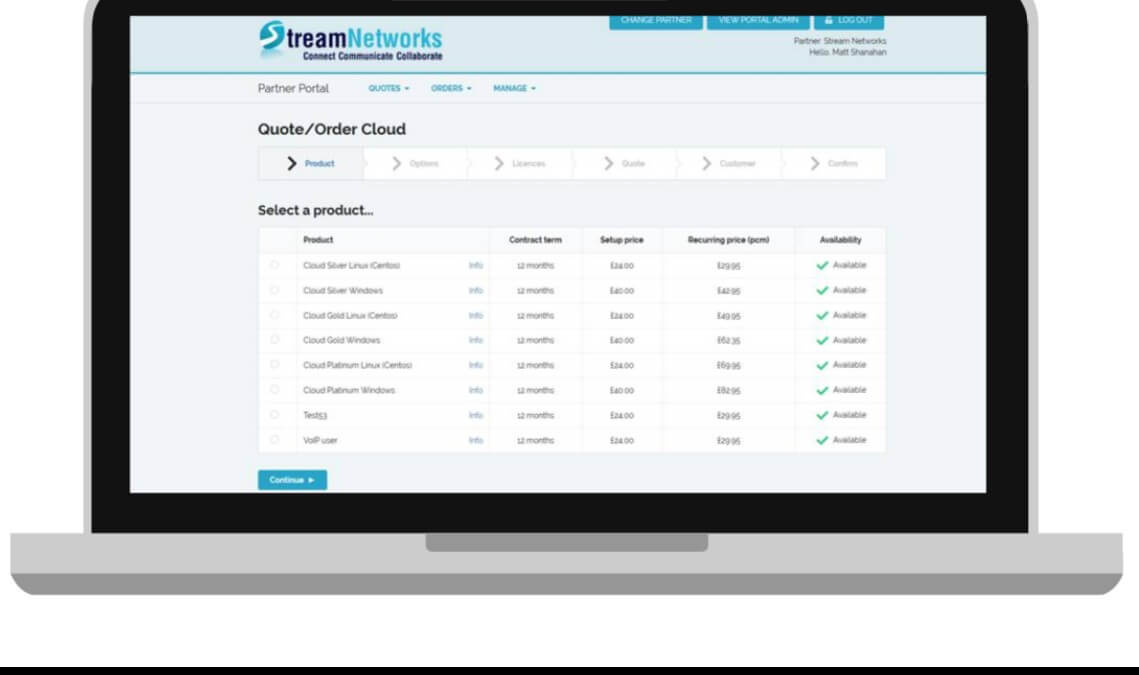Click the Partner Portal heading text
The width and height of the screenshot is (1139, 675).
point(293,89)
